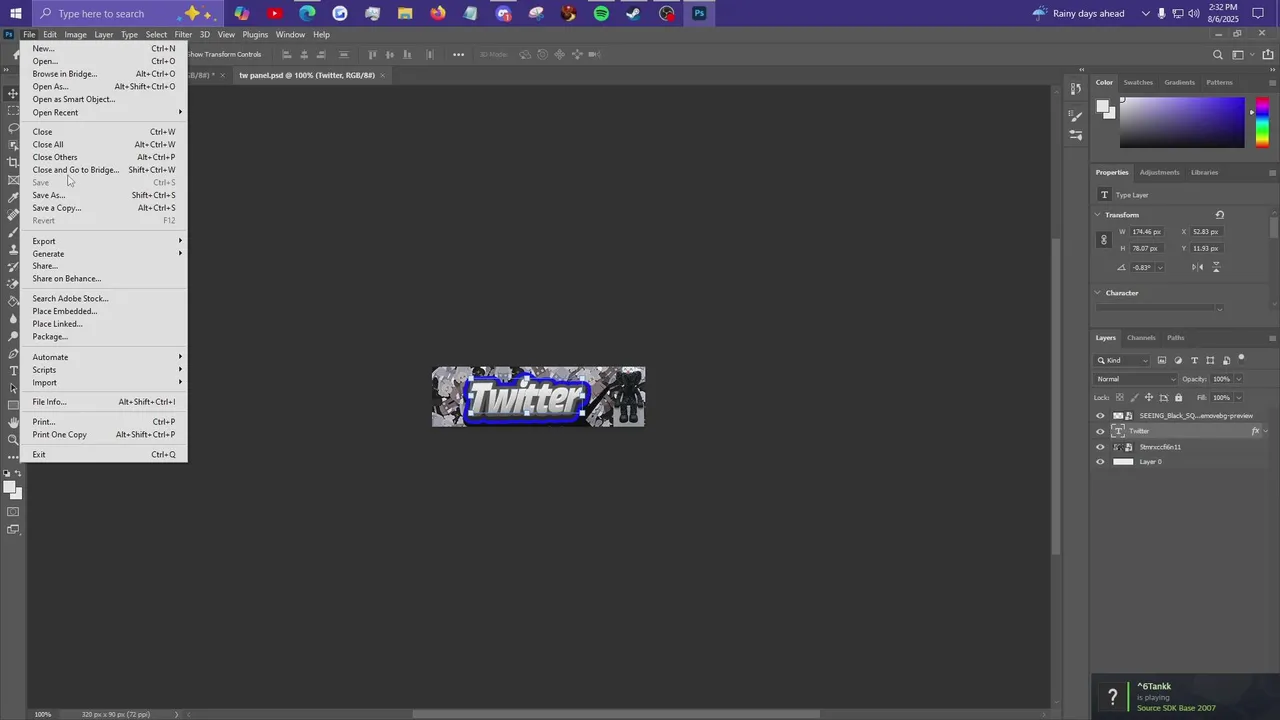Switch to the Swatches tab

[x=1138, y=82]
